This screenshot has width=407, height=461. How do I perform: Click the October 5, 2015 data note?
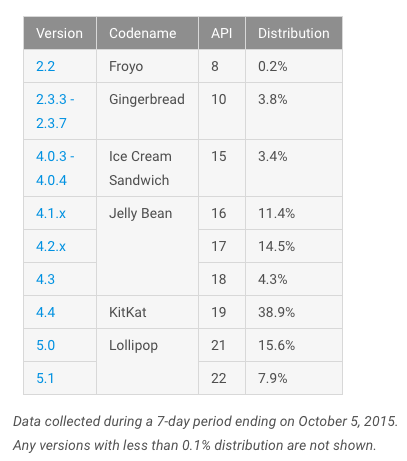point(205,422)
